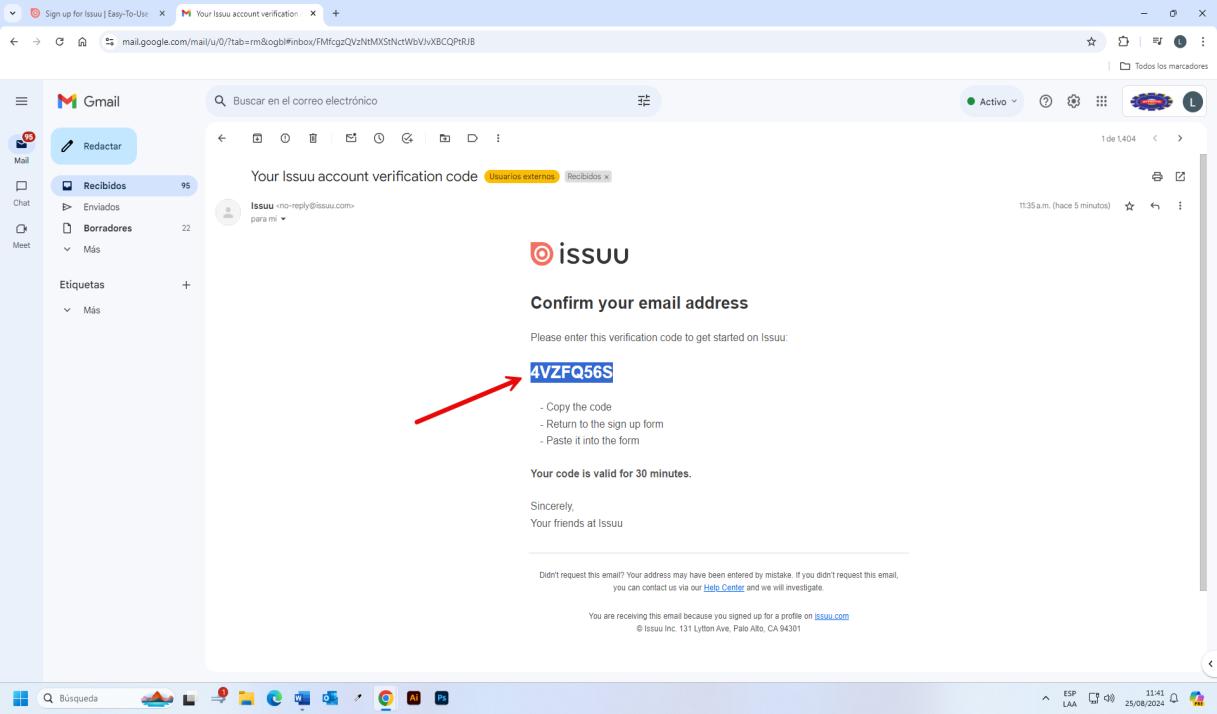The width and height of the screenshot is (1217, 714).
Task: Go to the previous conversation arrow
Action: (1155, 138)
